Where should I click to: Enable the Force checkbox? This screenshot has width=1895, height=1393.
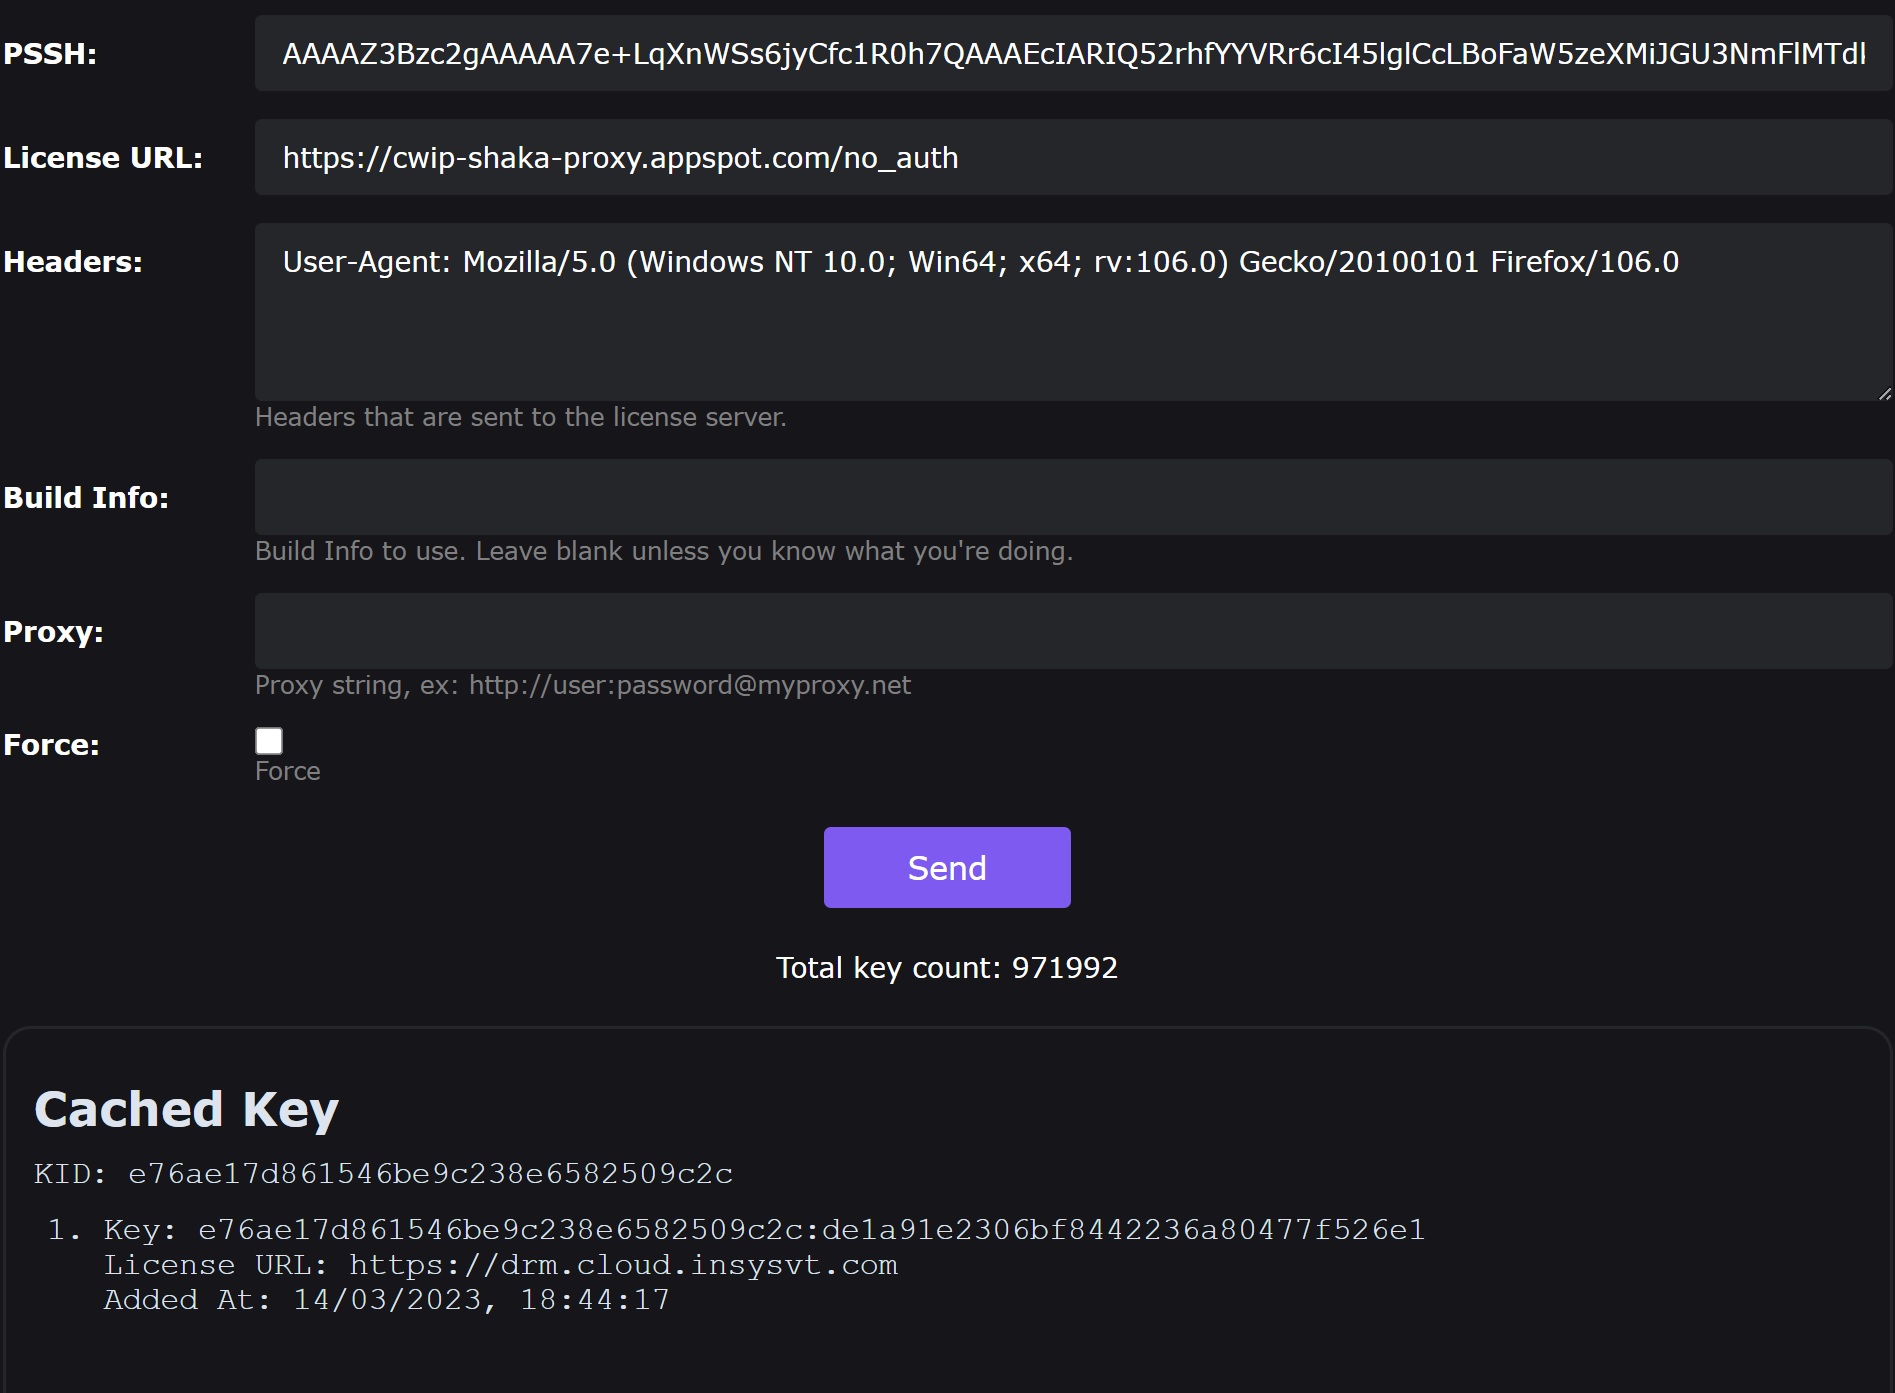click(x=269, y=741)
